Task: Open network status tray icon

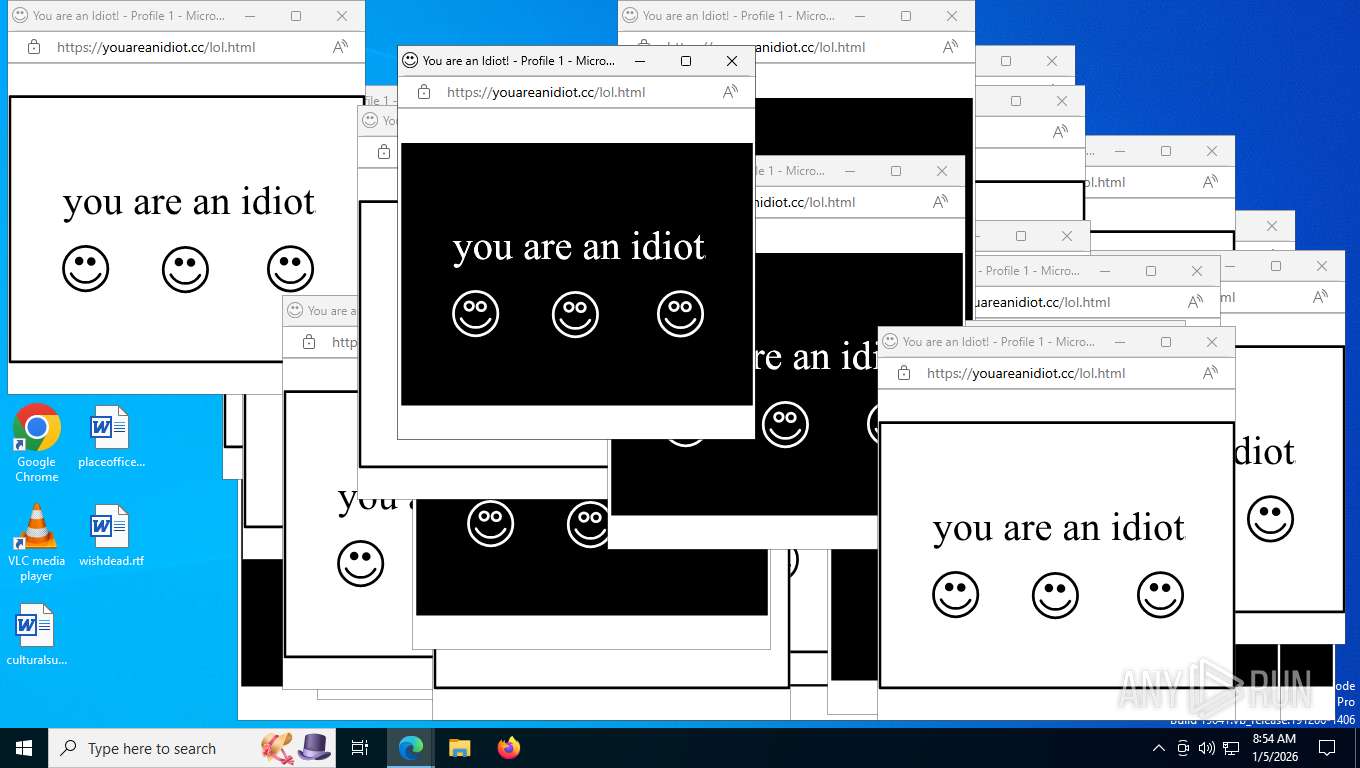Action: (x=1231, y=748)
